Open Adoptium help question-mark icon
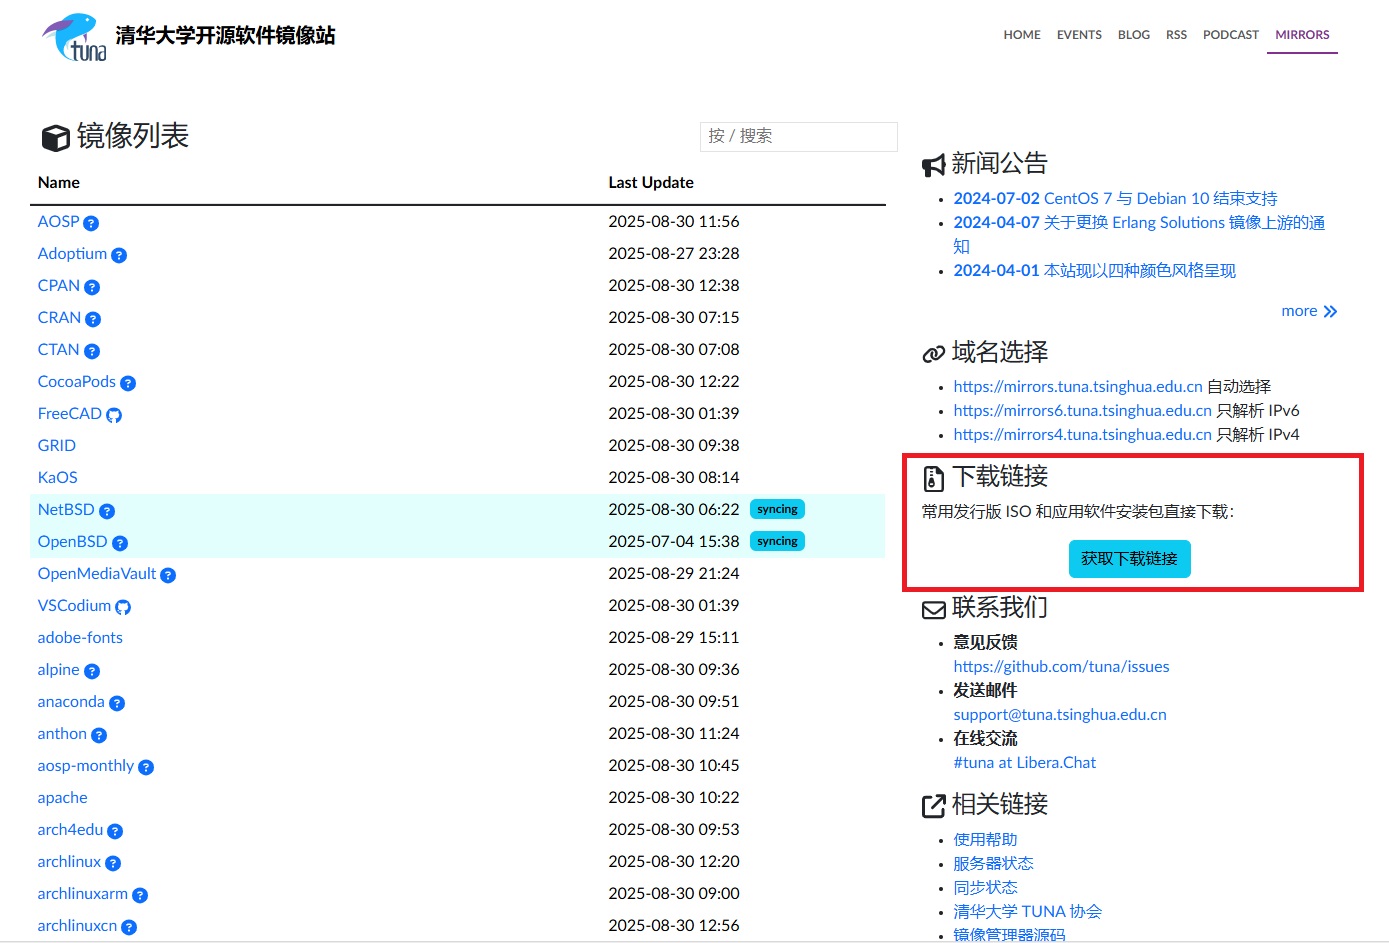This screenshot has height=943, width=1389. (119, 255)
